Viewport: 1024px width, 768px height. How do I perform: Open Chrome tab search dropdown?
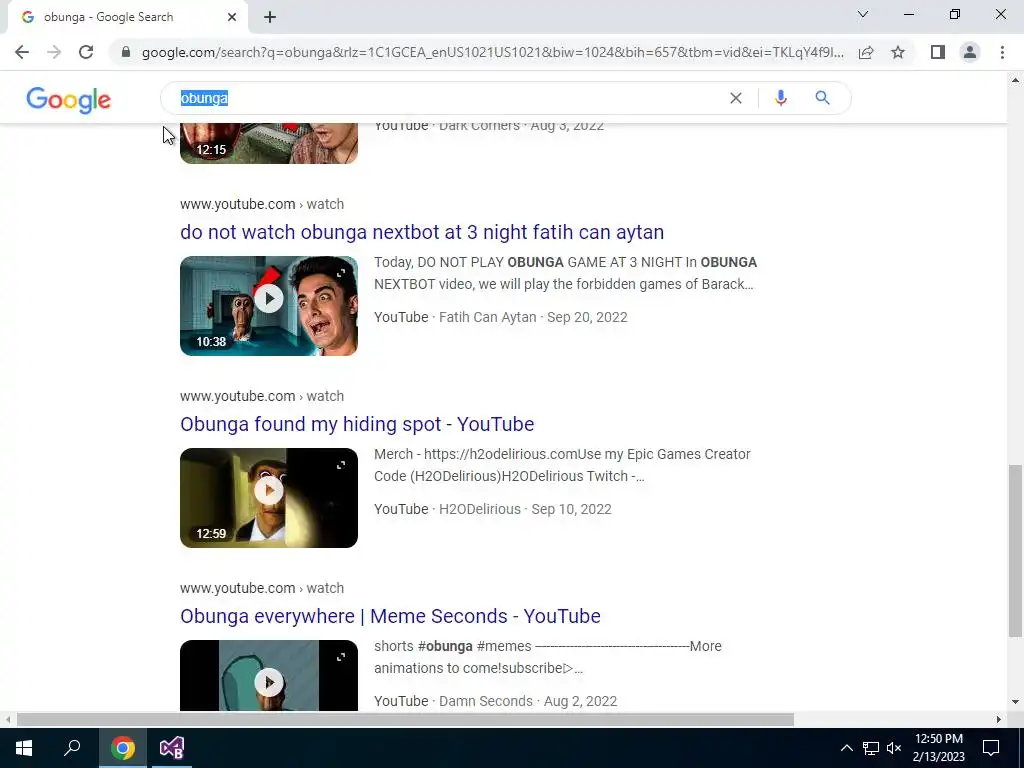[x=863, y=14]
